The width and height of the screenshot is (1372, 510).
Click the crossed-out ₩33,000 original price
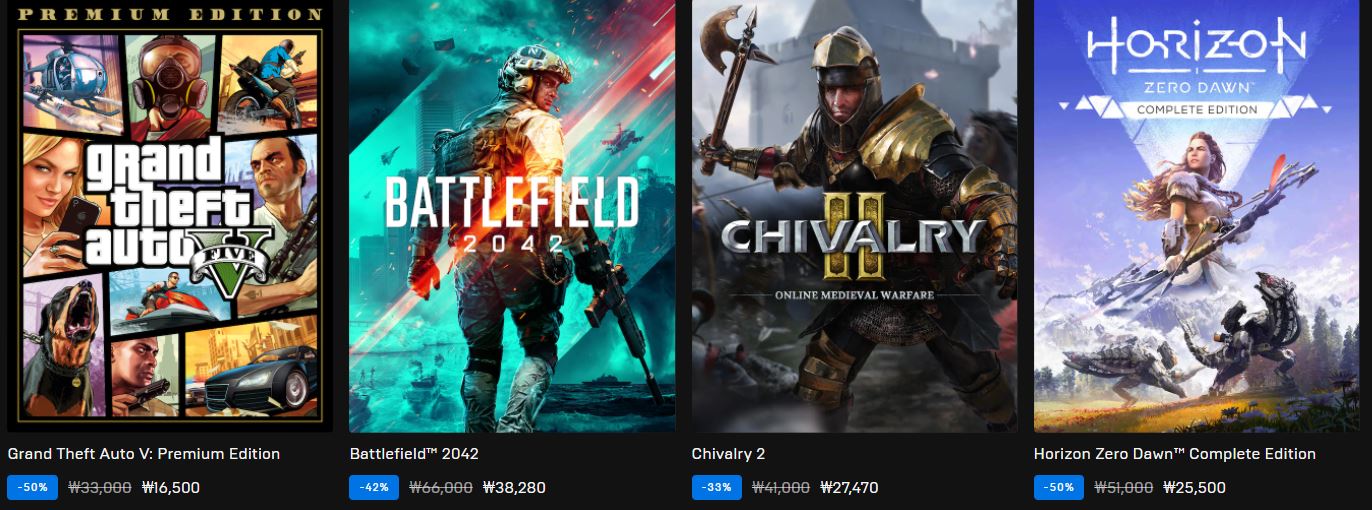click(x=100, y=488)
